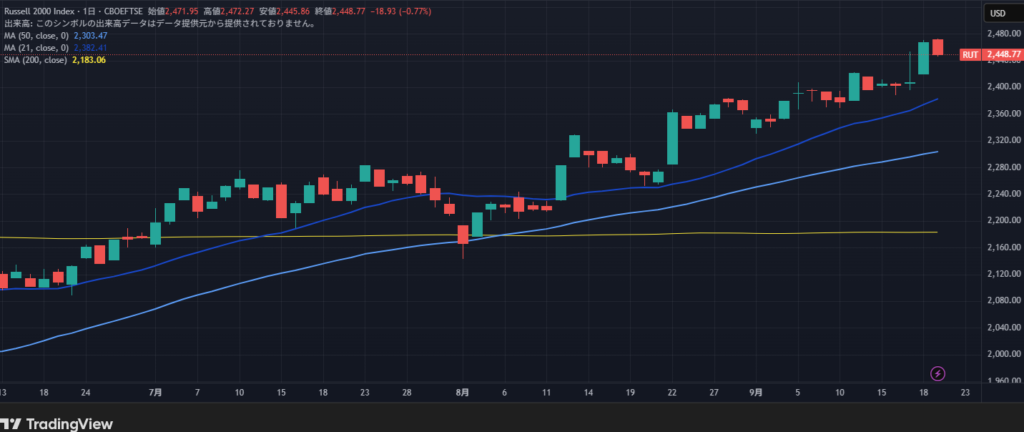Click the 7月 label on time axis
This screenshot has height=432, width=1024.
click(x=155, y=393)
